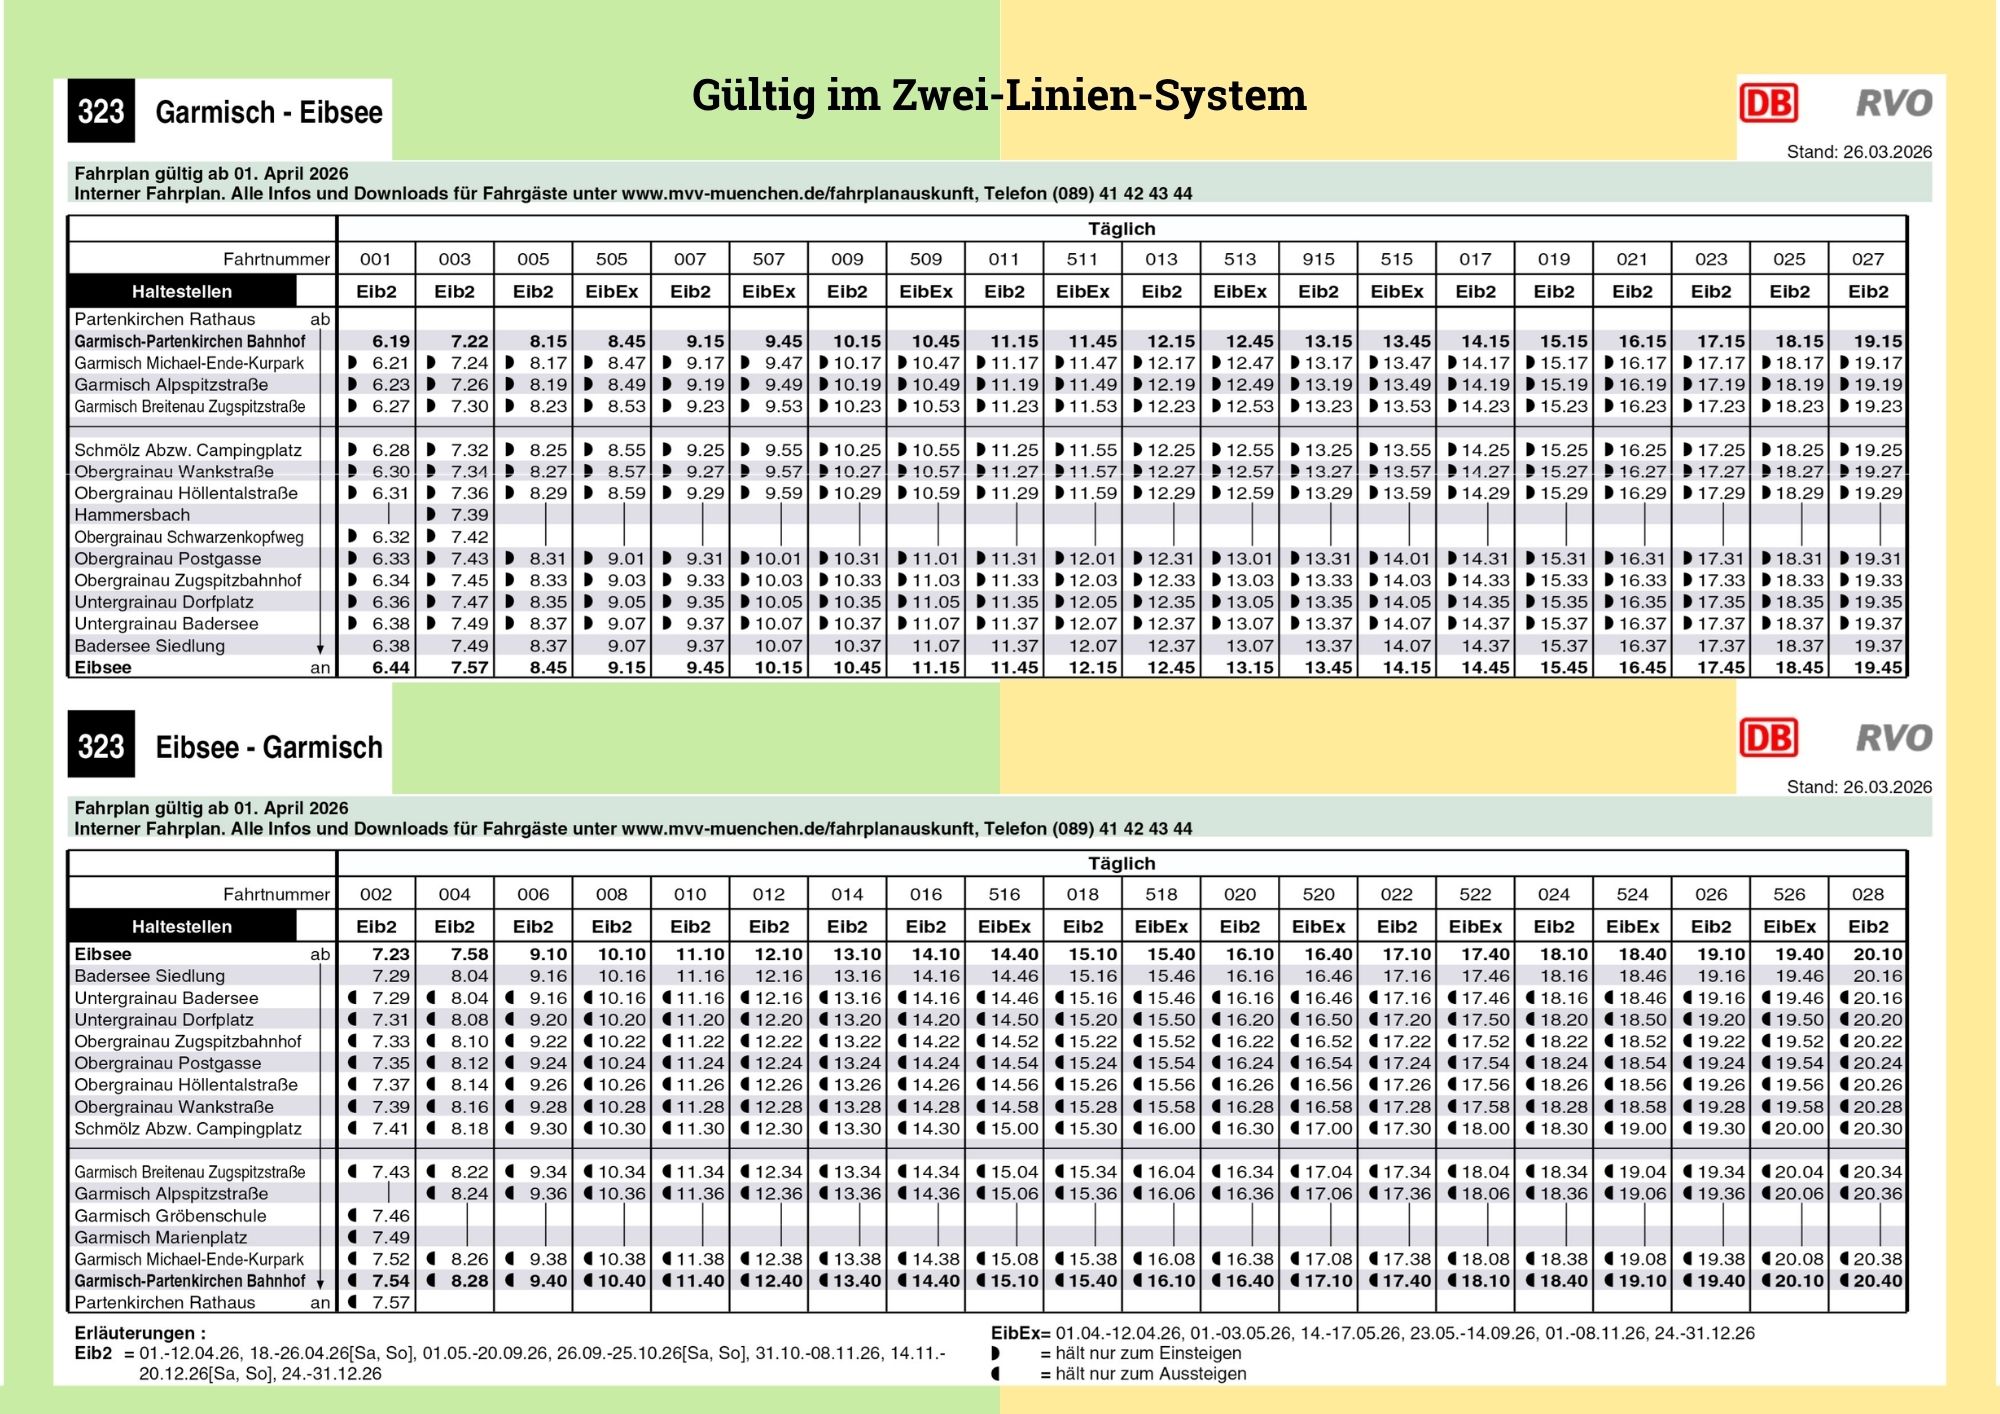Screen dimensions: 2000x1414
Task: Click the Hammersbach stop row label
Action: [x=132, y=515]
